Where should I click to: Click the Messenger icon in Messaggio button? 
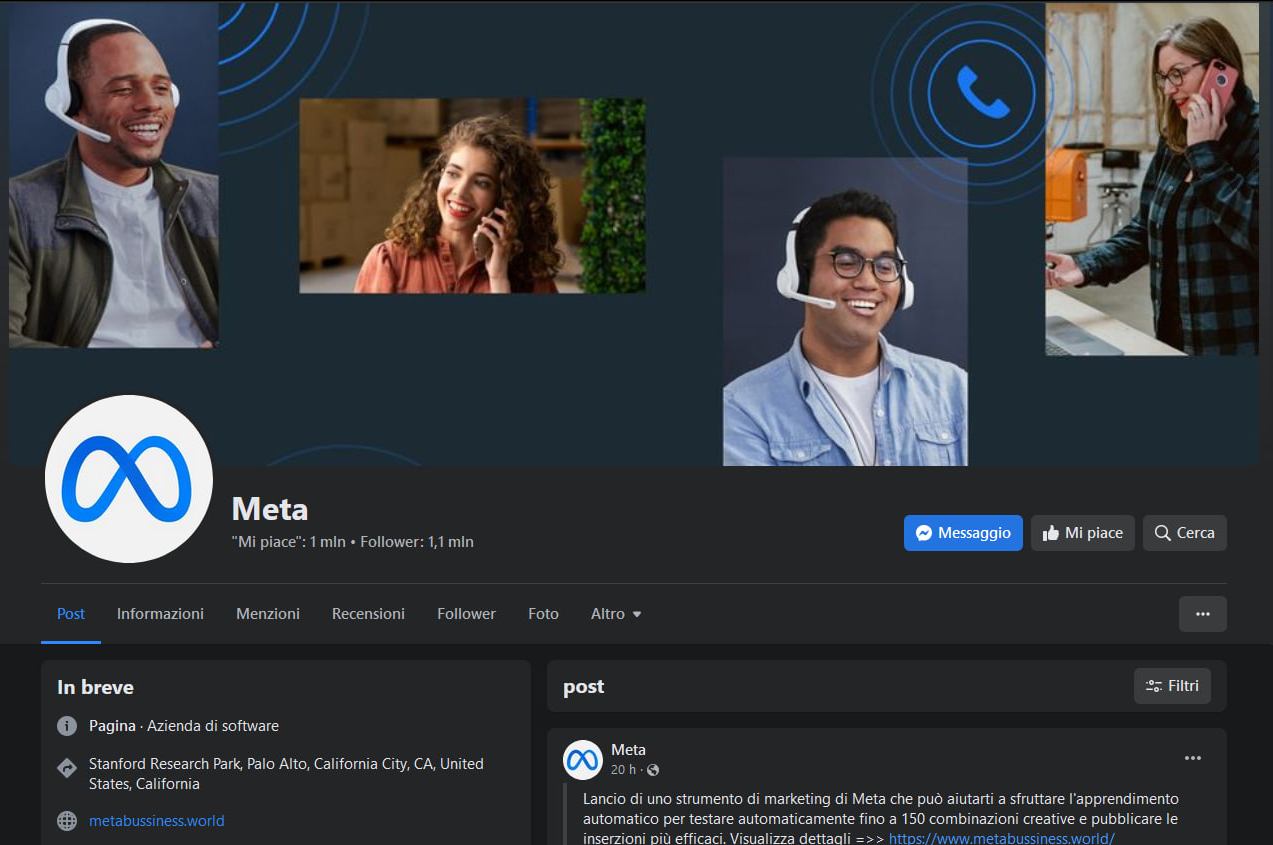[924, 533]
